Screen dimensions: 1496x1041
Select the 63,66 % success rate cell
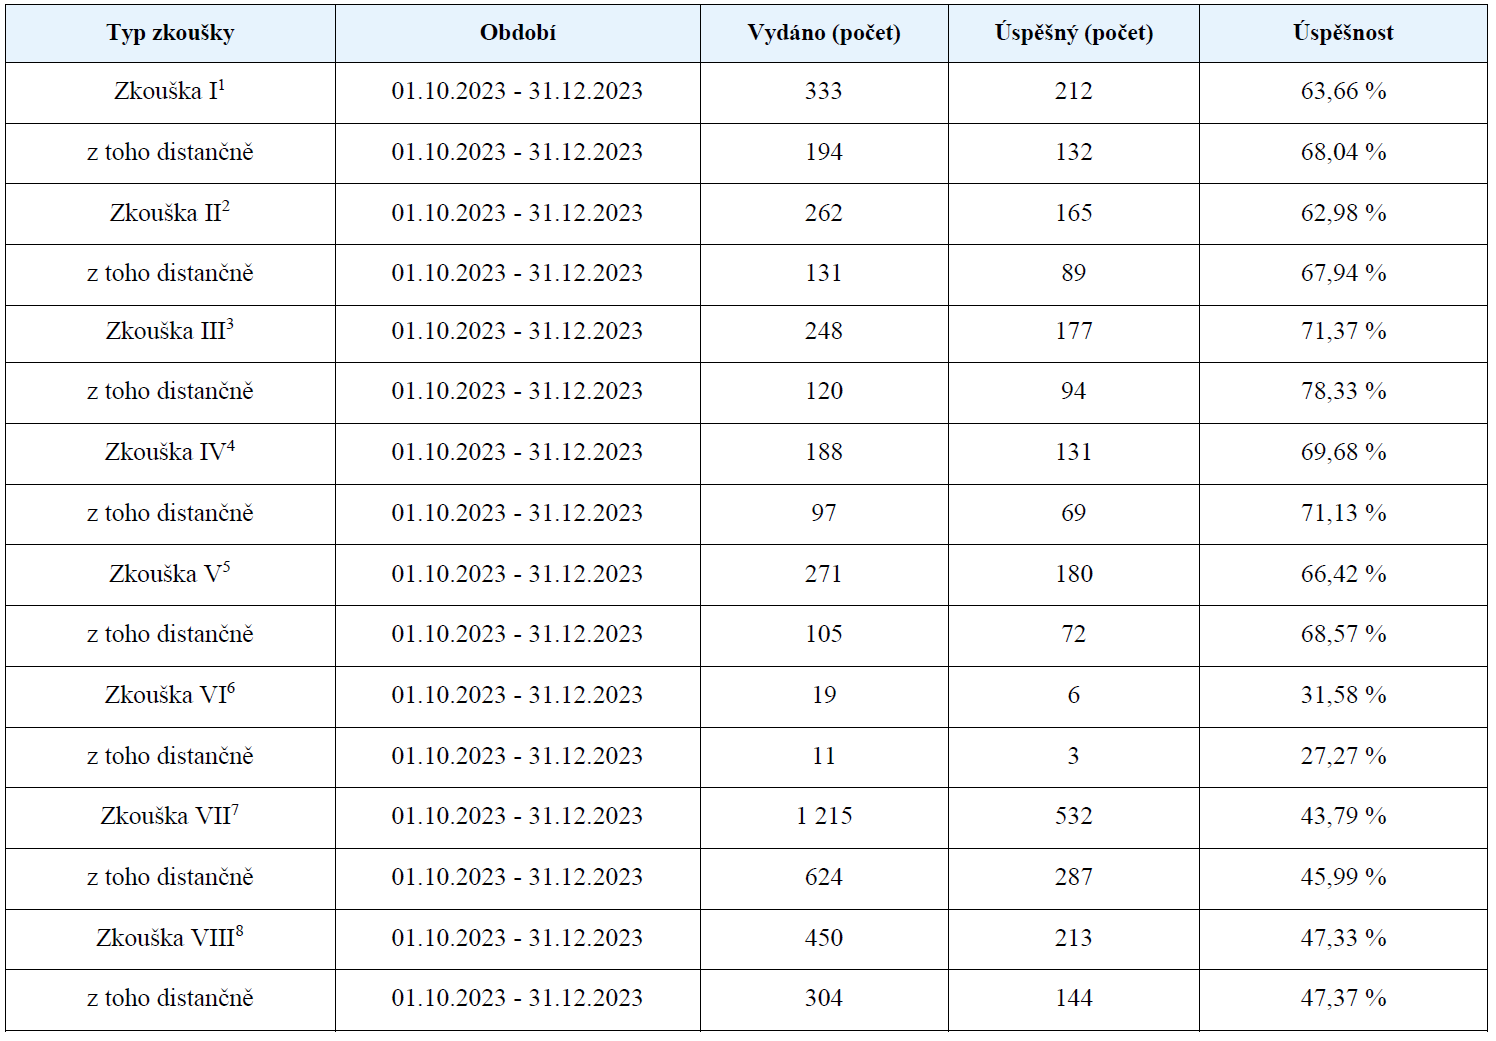[x=1343, y=92]
